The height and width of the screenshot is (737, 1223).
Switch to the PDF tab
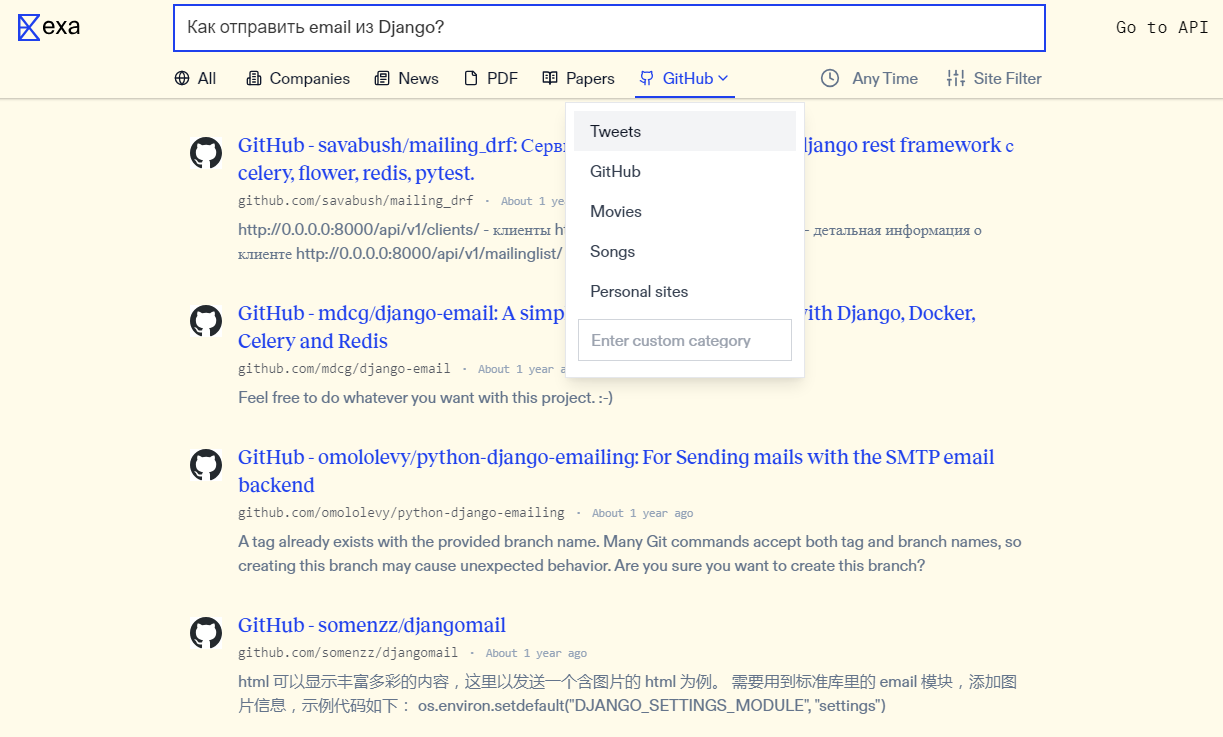coord(491,78)
